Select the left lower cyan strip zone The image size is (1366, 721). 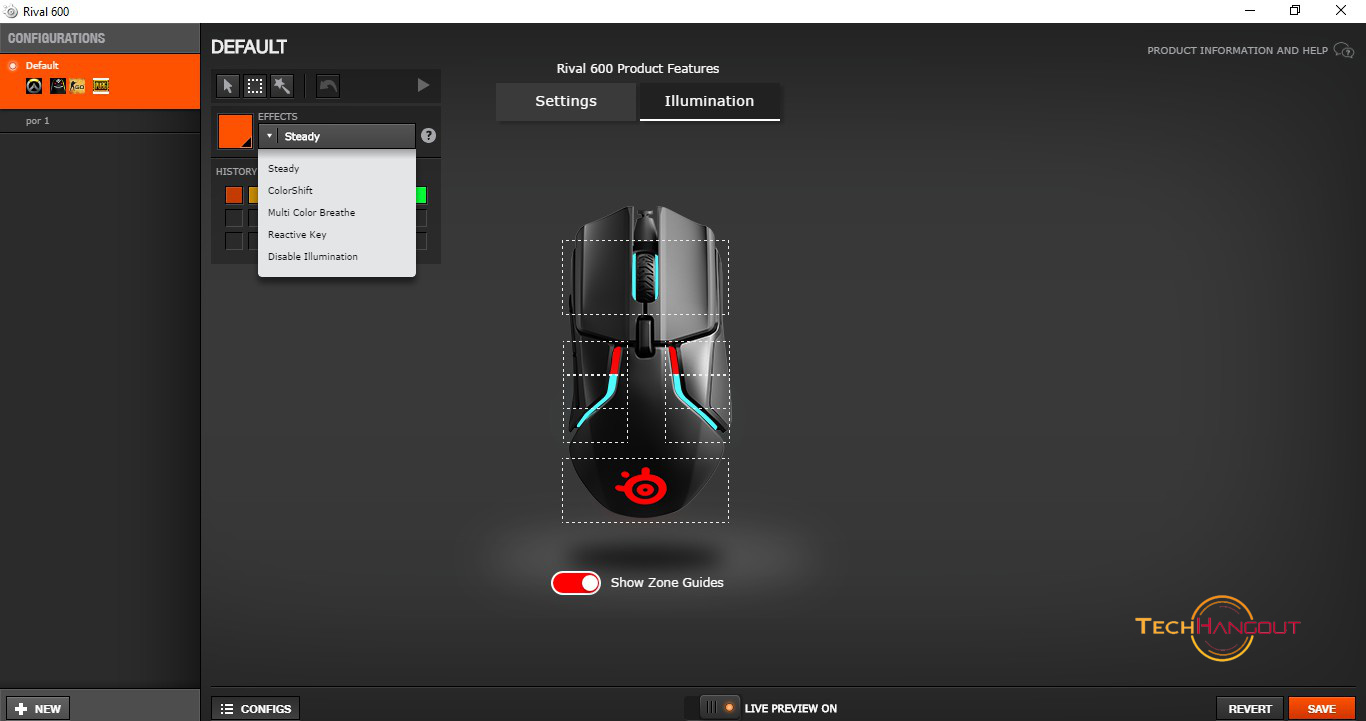(x=596, y=425)
